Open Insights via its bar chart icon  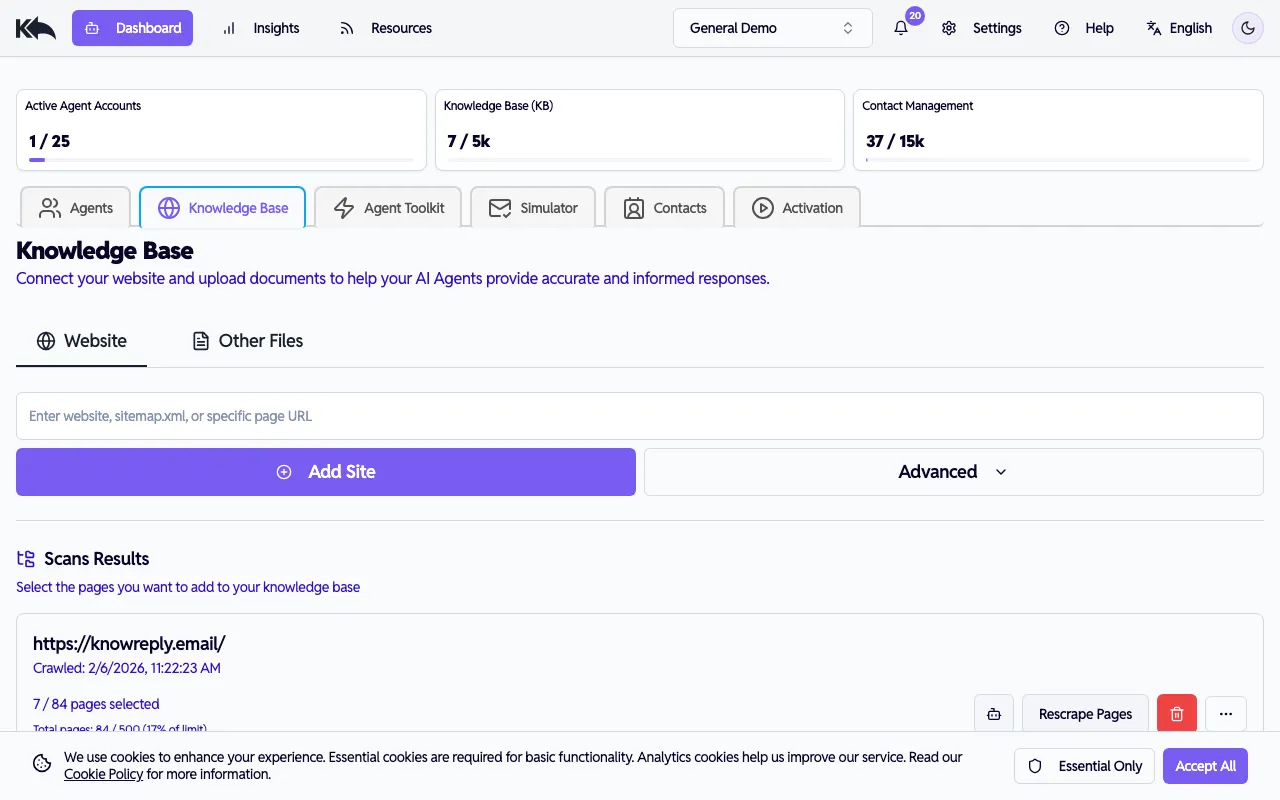click(230, 28)
